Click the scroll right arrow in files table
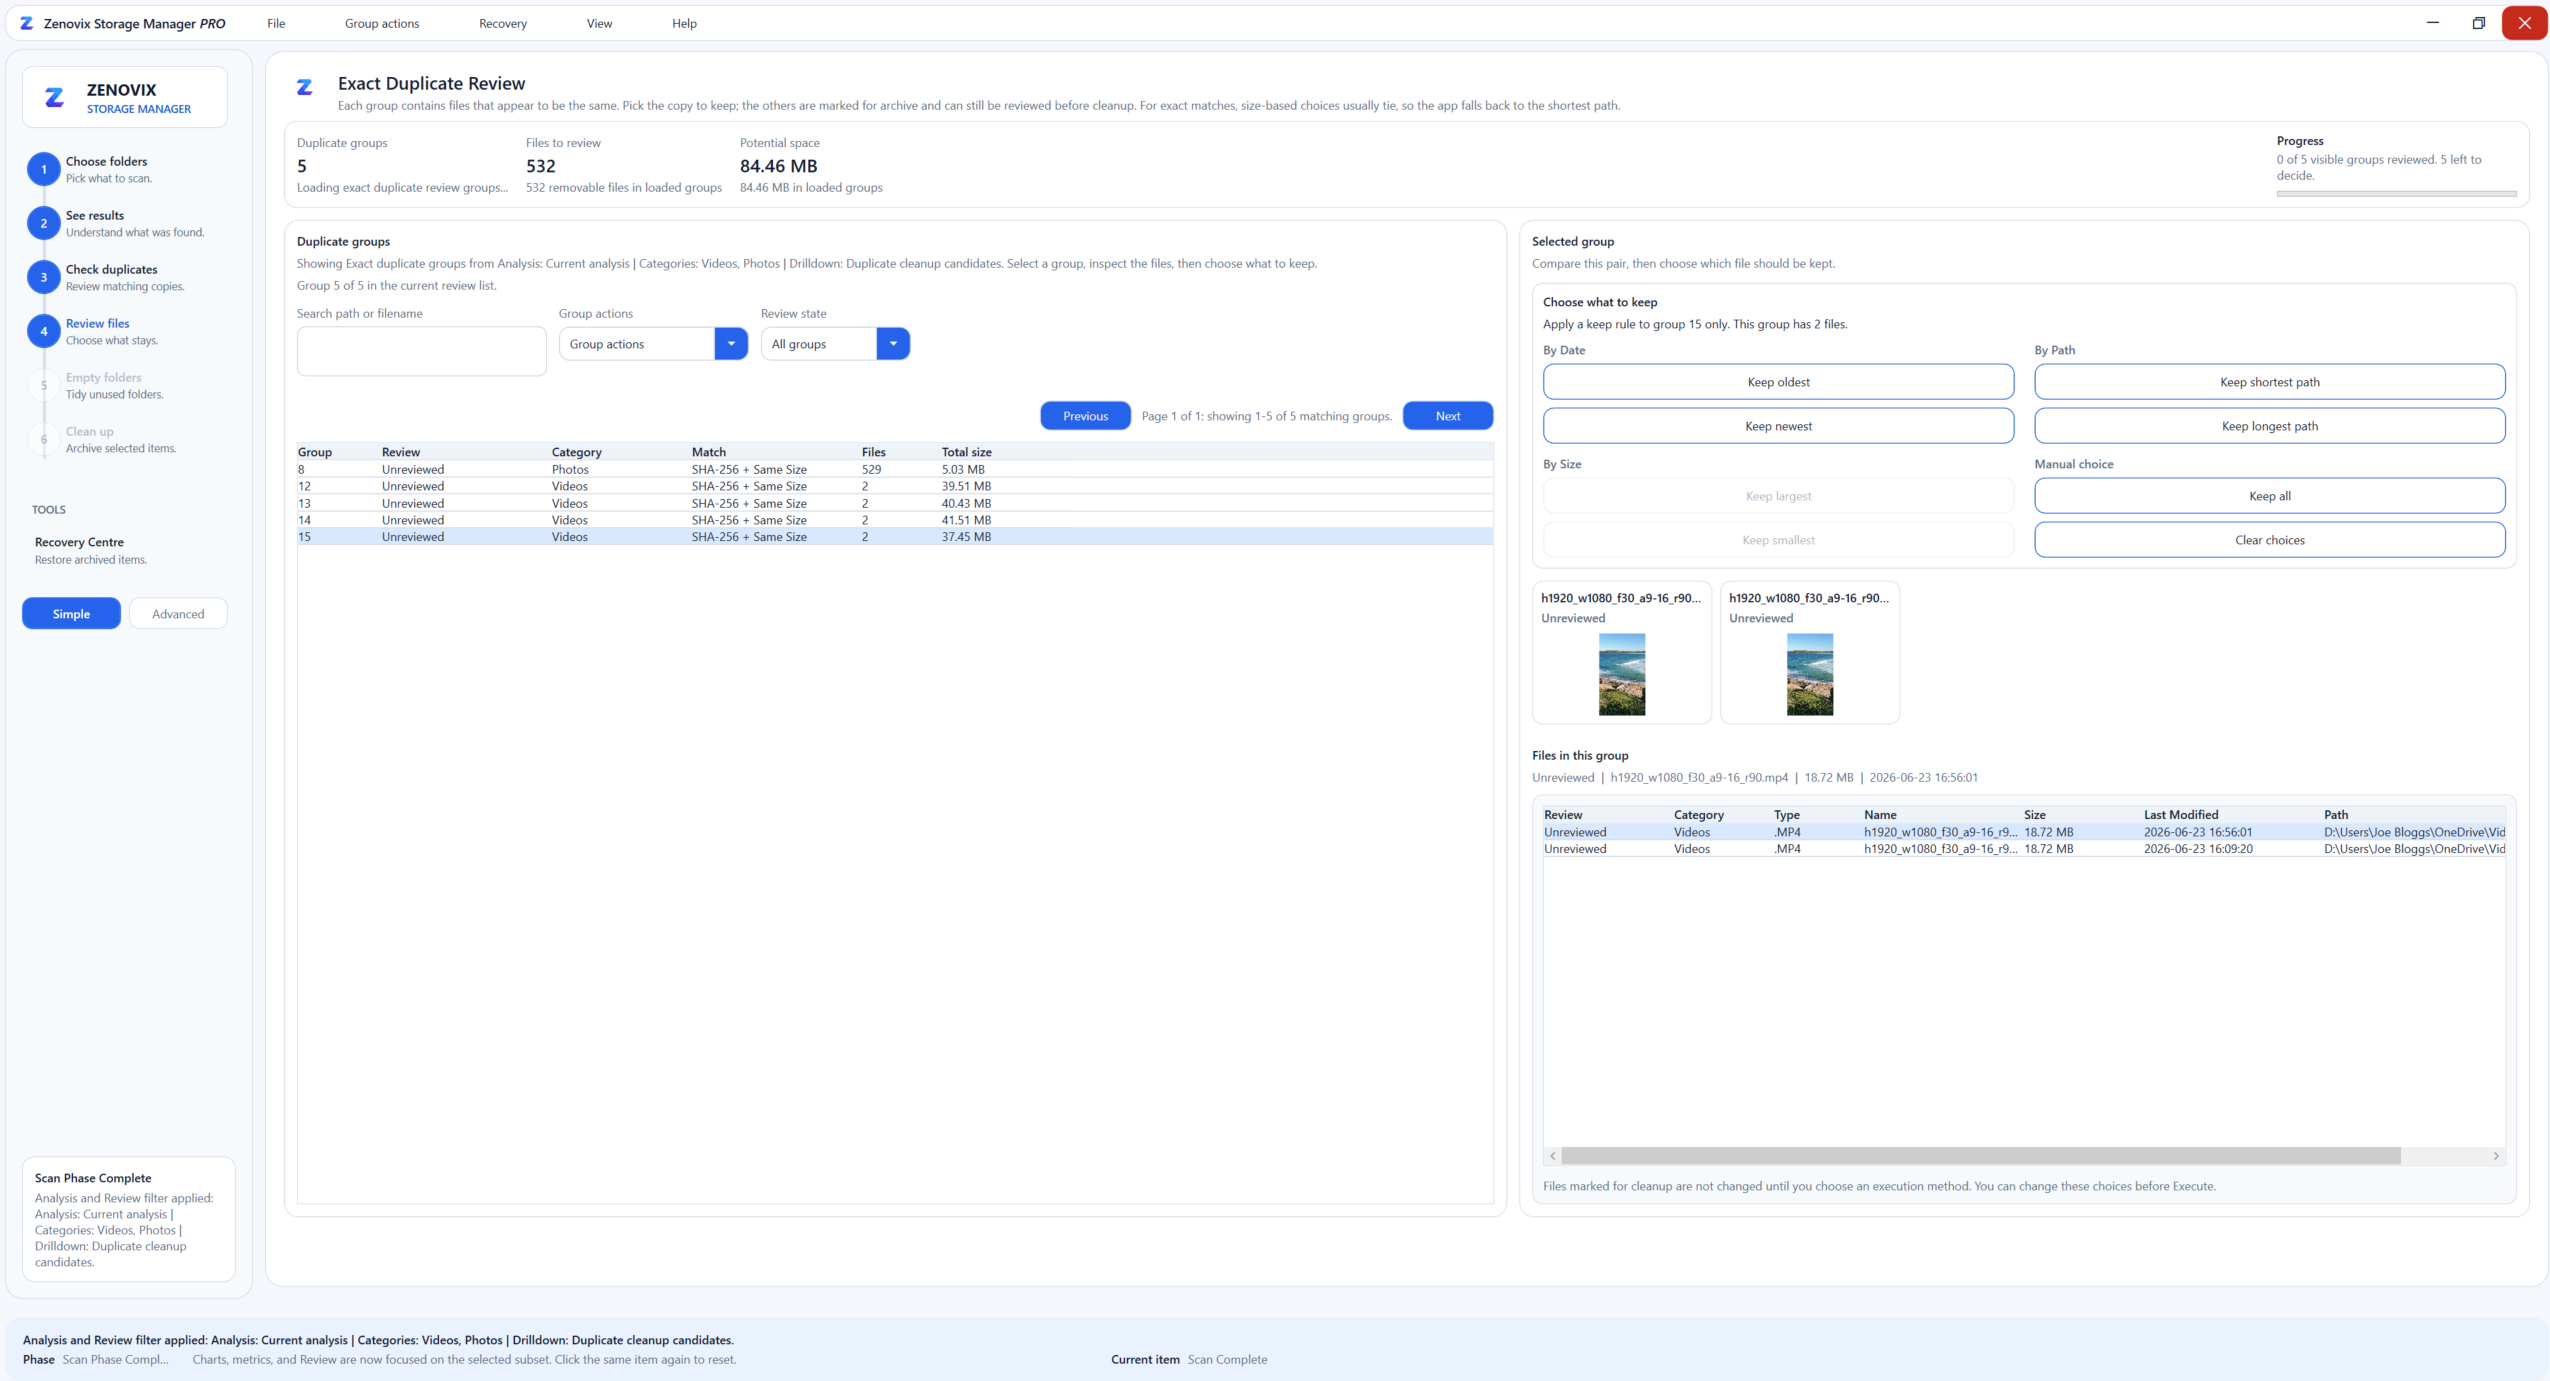This screenshot has width=2550, height=1381. pos(2496,1156)
